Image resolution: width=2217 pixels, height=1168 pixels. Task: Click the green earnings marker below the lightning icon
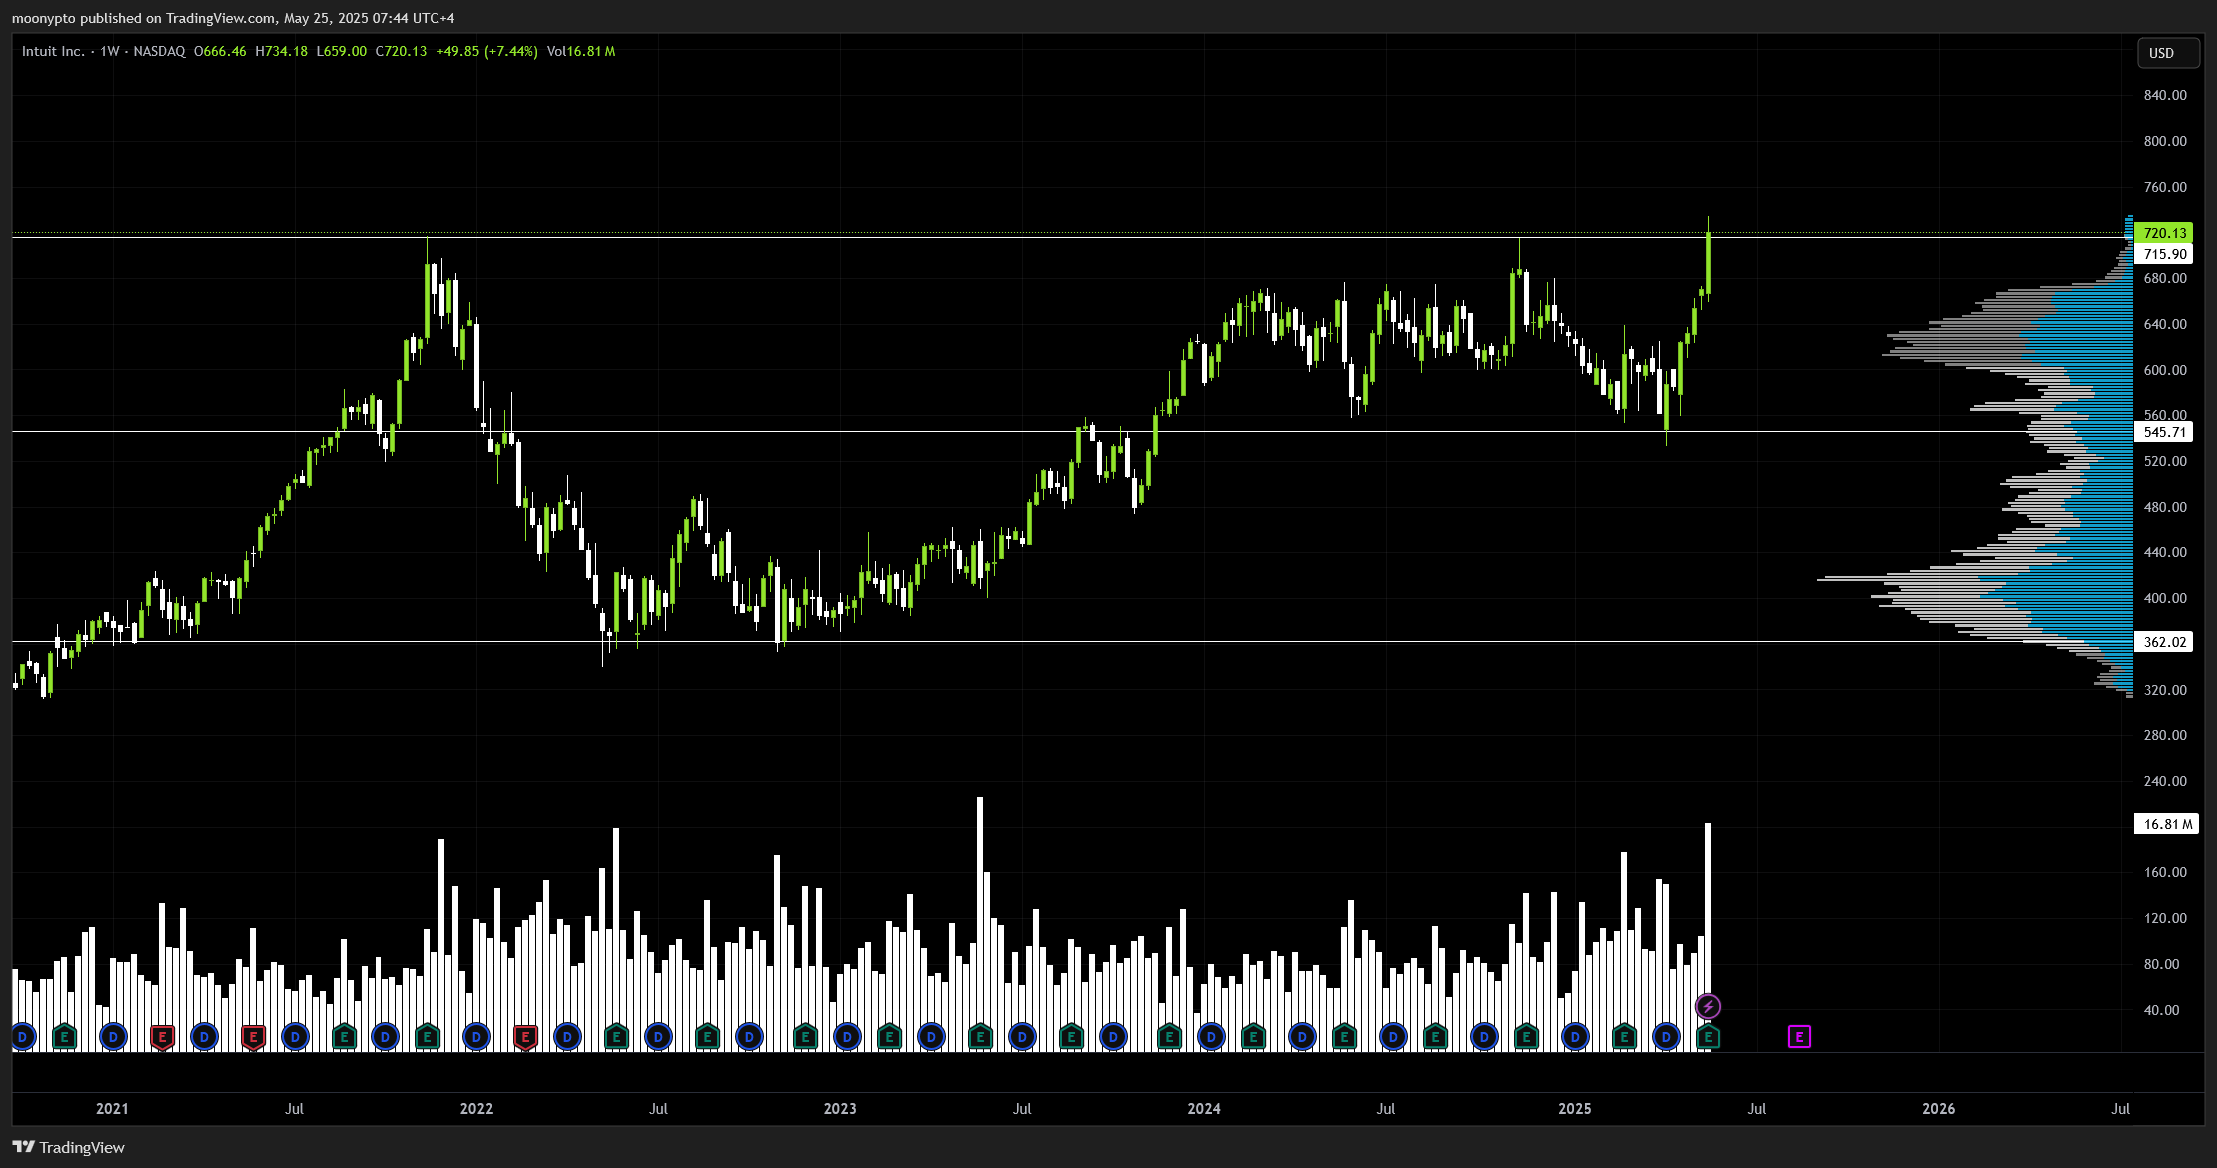coord(1708,1037)
